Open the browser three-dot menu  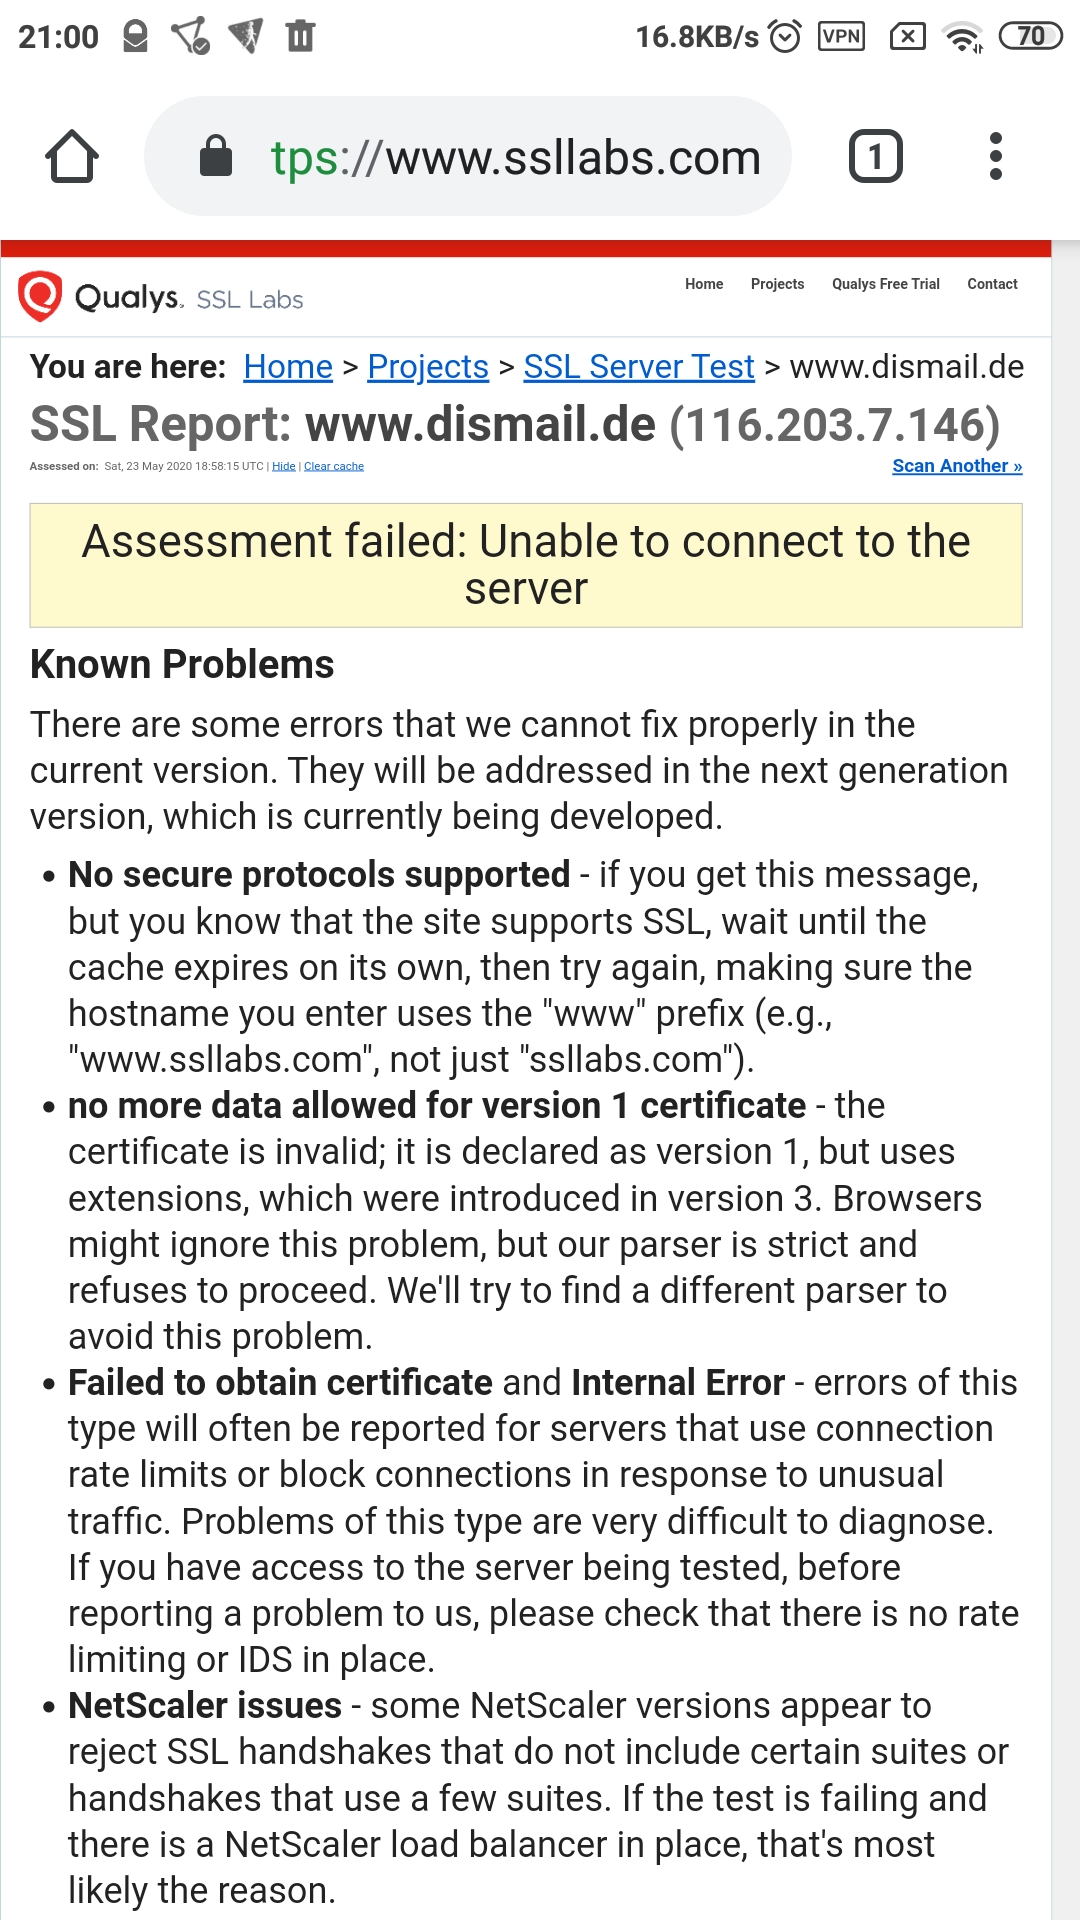click(996, 156)
